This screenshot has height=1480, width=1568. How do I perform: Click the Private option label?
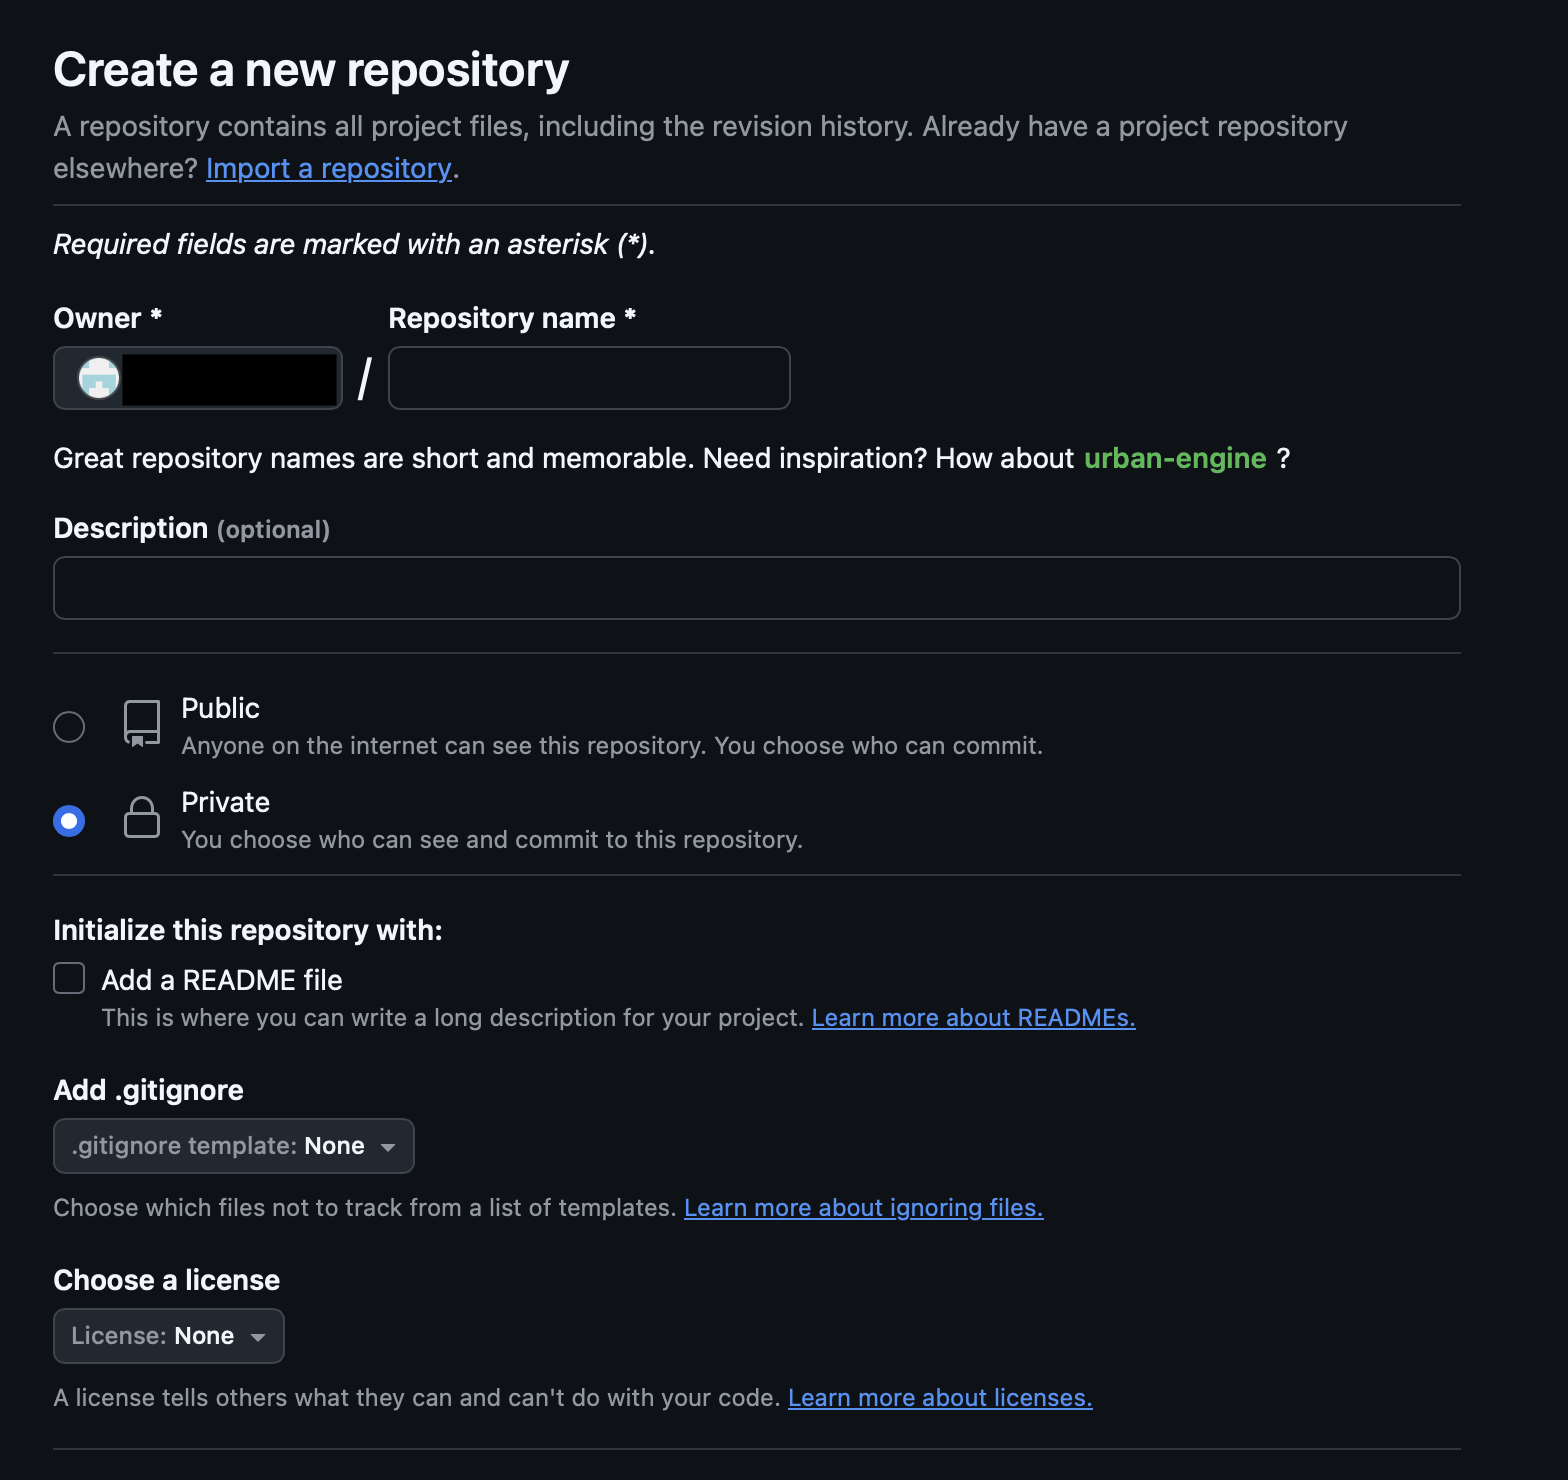(x=226, y=802)
